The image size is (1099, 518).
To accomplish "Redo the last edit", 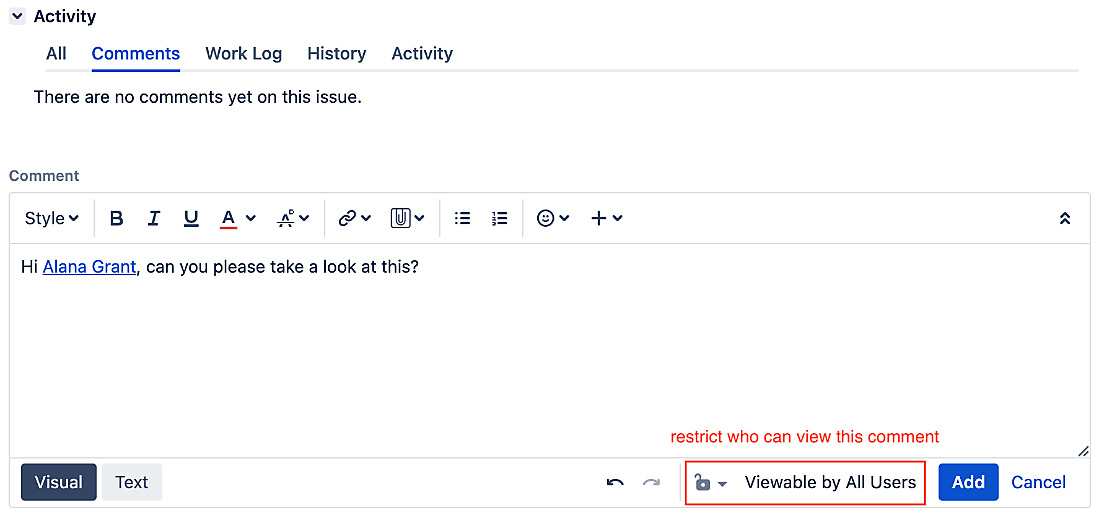I will point(651,482).
